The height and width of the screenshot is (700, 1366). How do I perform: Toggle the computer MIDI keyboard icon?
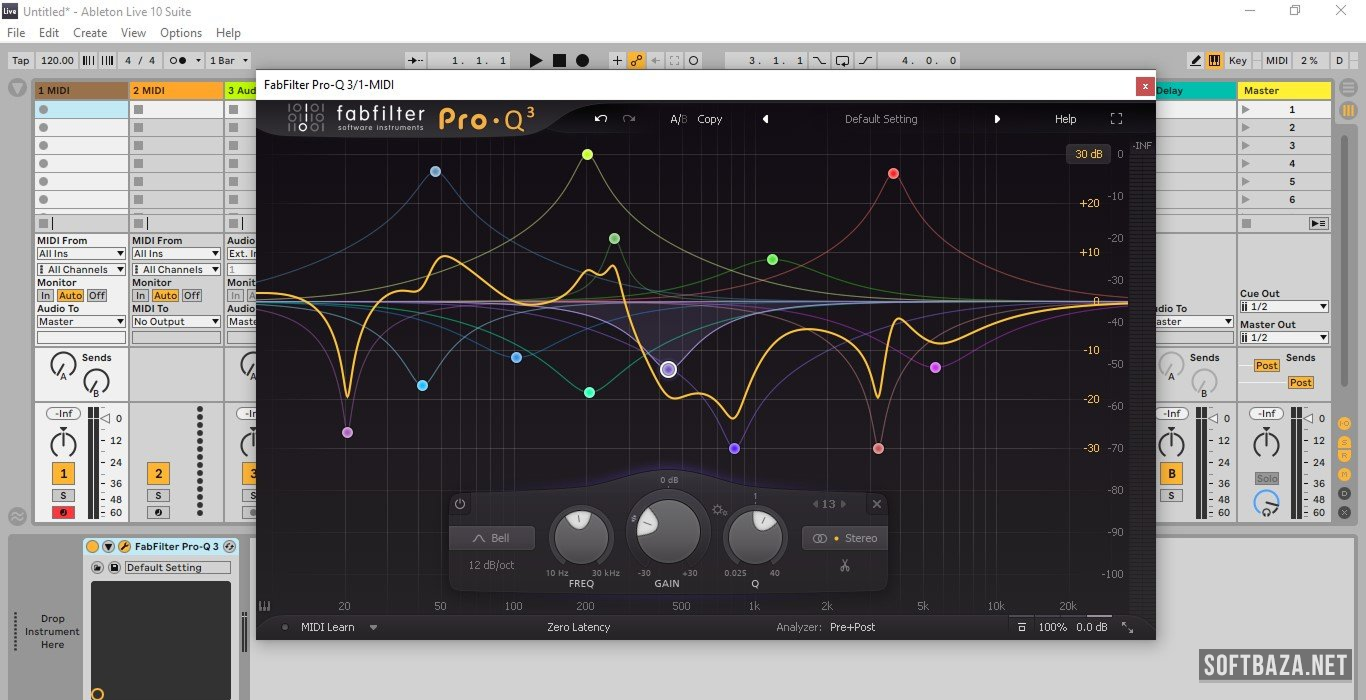click(1215, 60)
